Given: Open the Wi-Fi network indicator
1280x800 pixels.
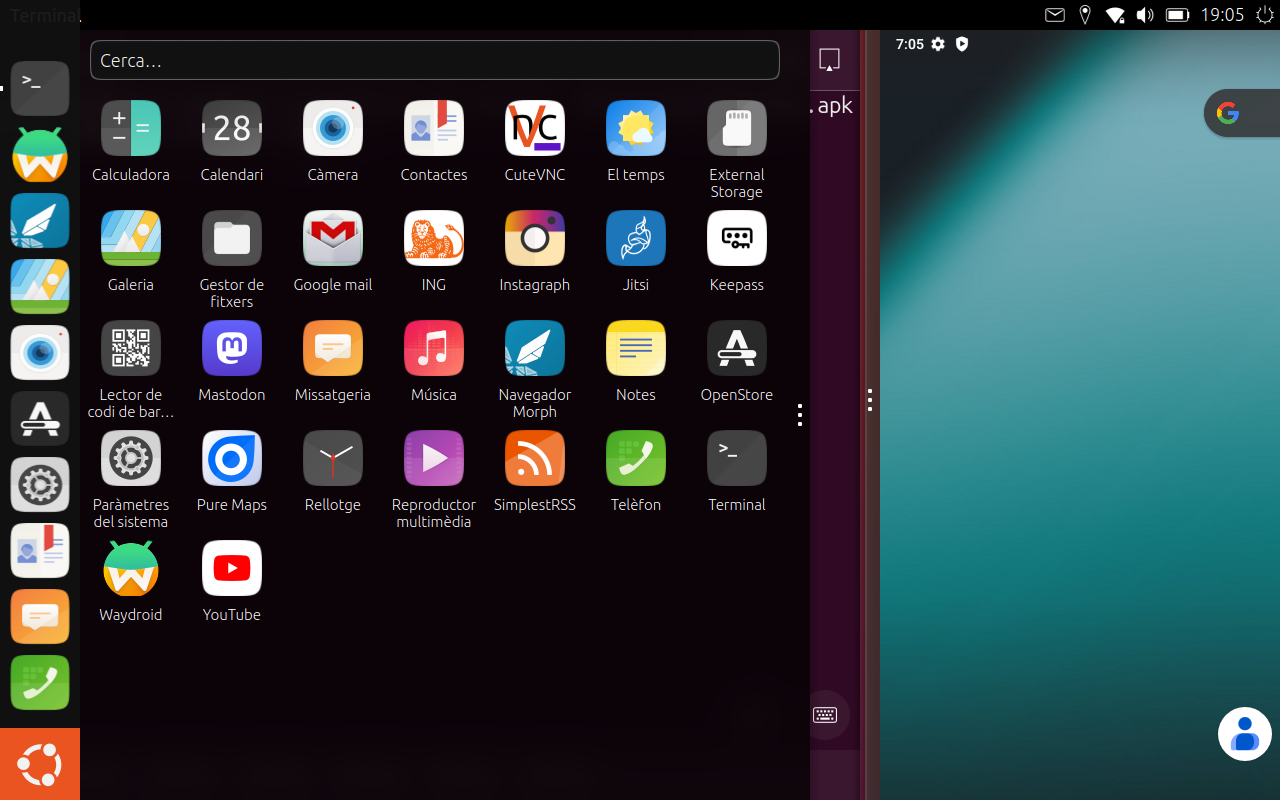Looking at the screenshot, I should tap(1115, 15).
